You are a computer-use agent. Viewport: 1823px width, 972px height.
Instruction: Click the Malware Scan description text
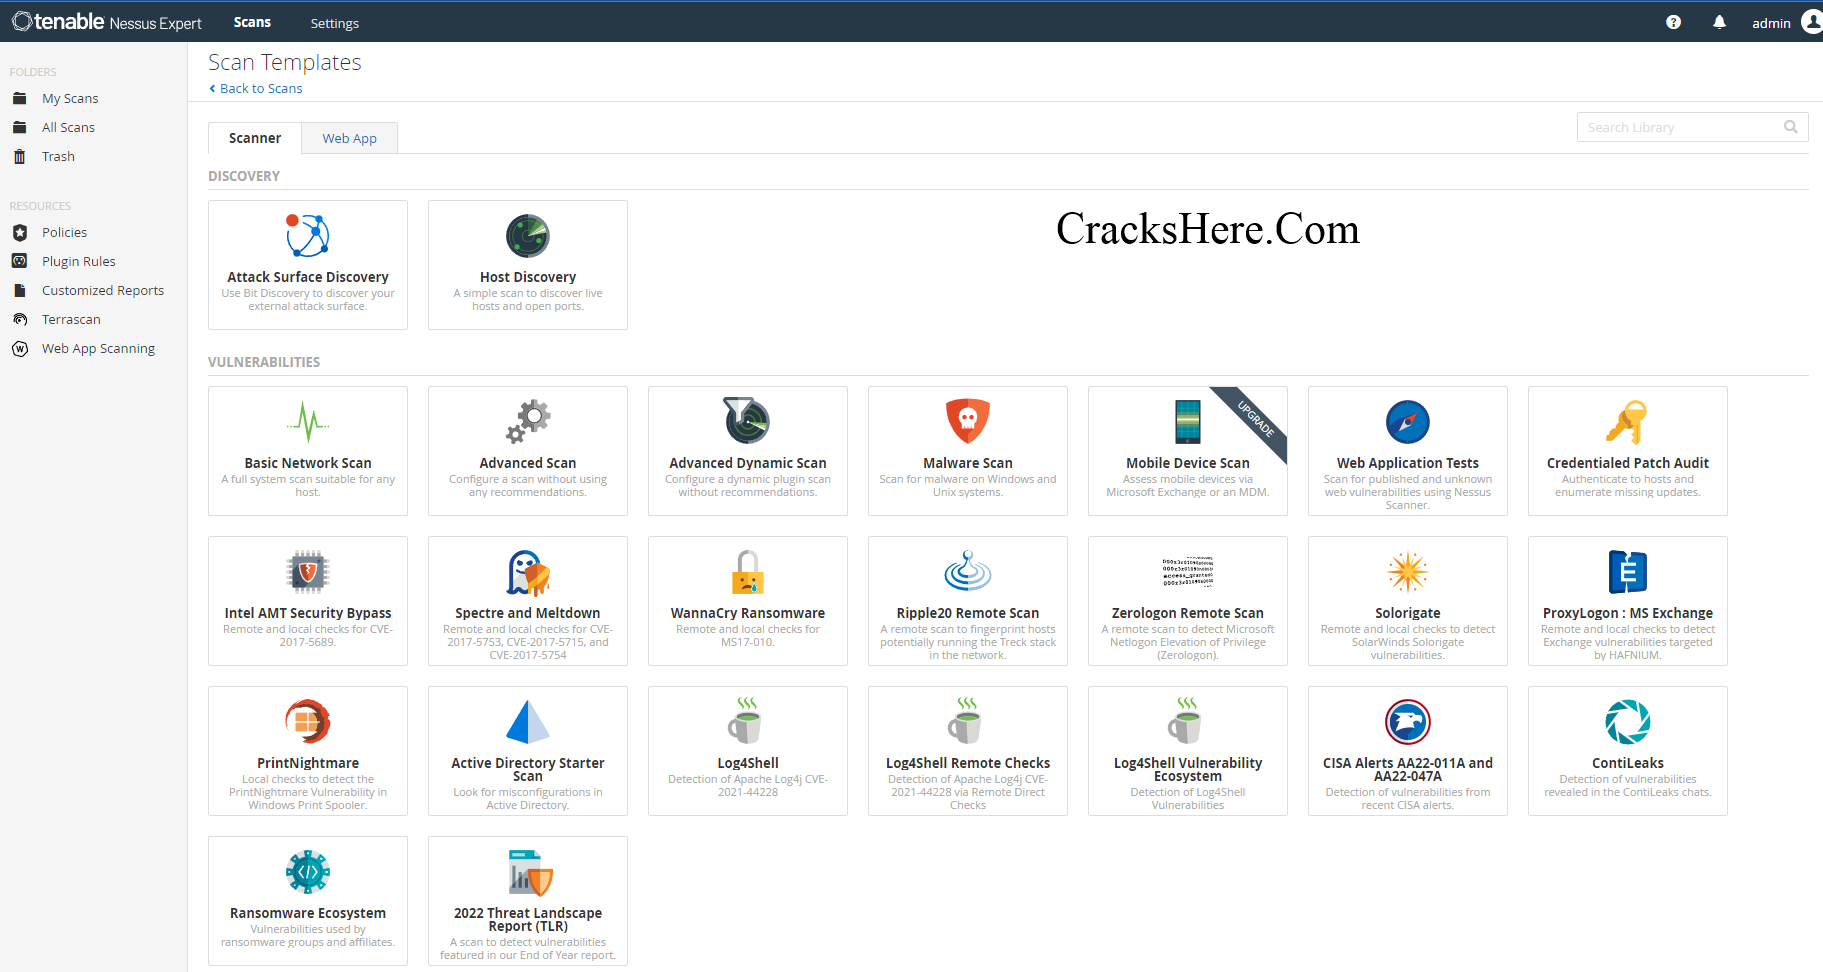pos(968,486)
